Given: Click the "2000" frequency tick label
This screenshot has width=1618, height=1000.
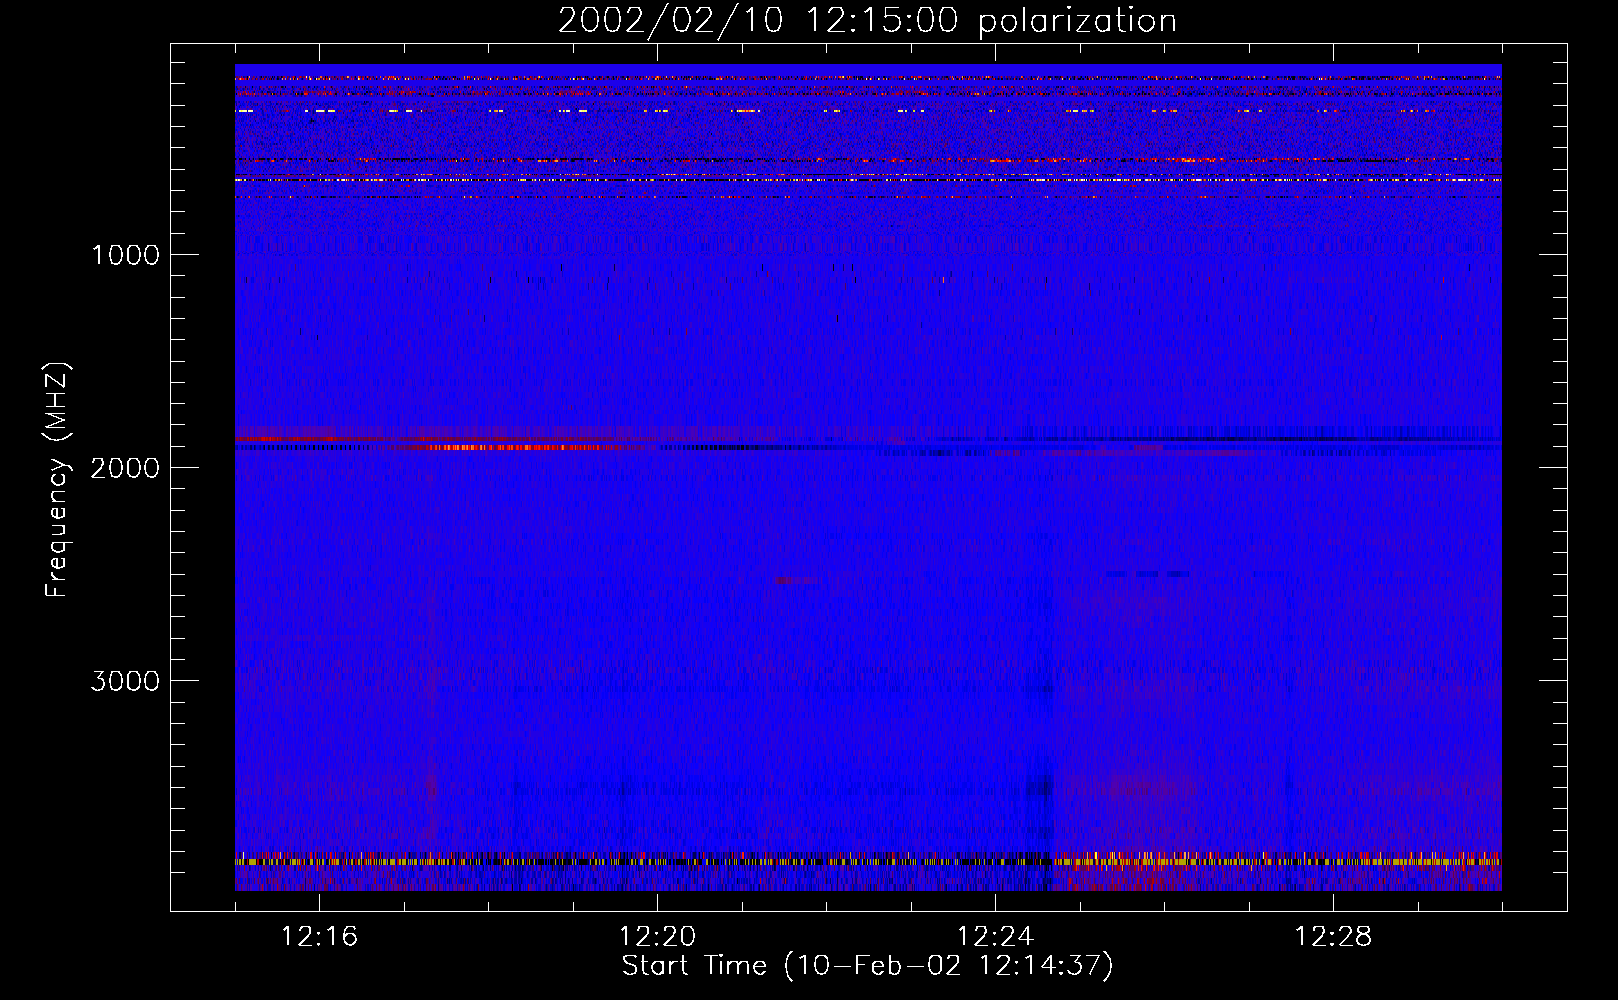Looking at the screenshot, I should click(125, 468).
